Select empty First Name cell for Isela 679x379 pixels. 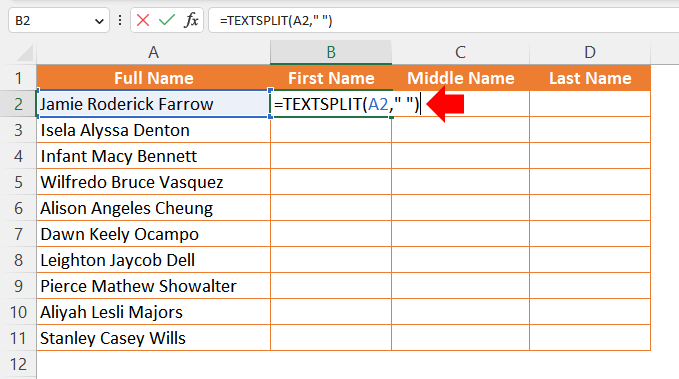click(x=331, y=130)
